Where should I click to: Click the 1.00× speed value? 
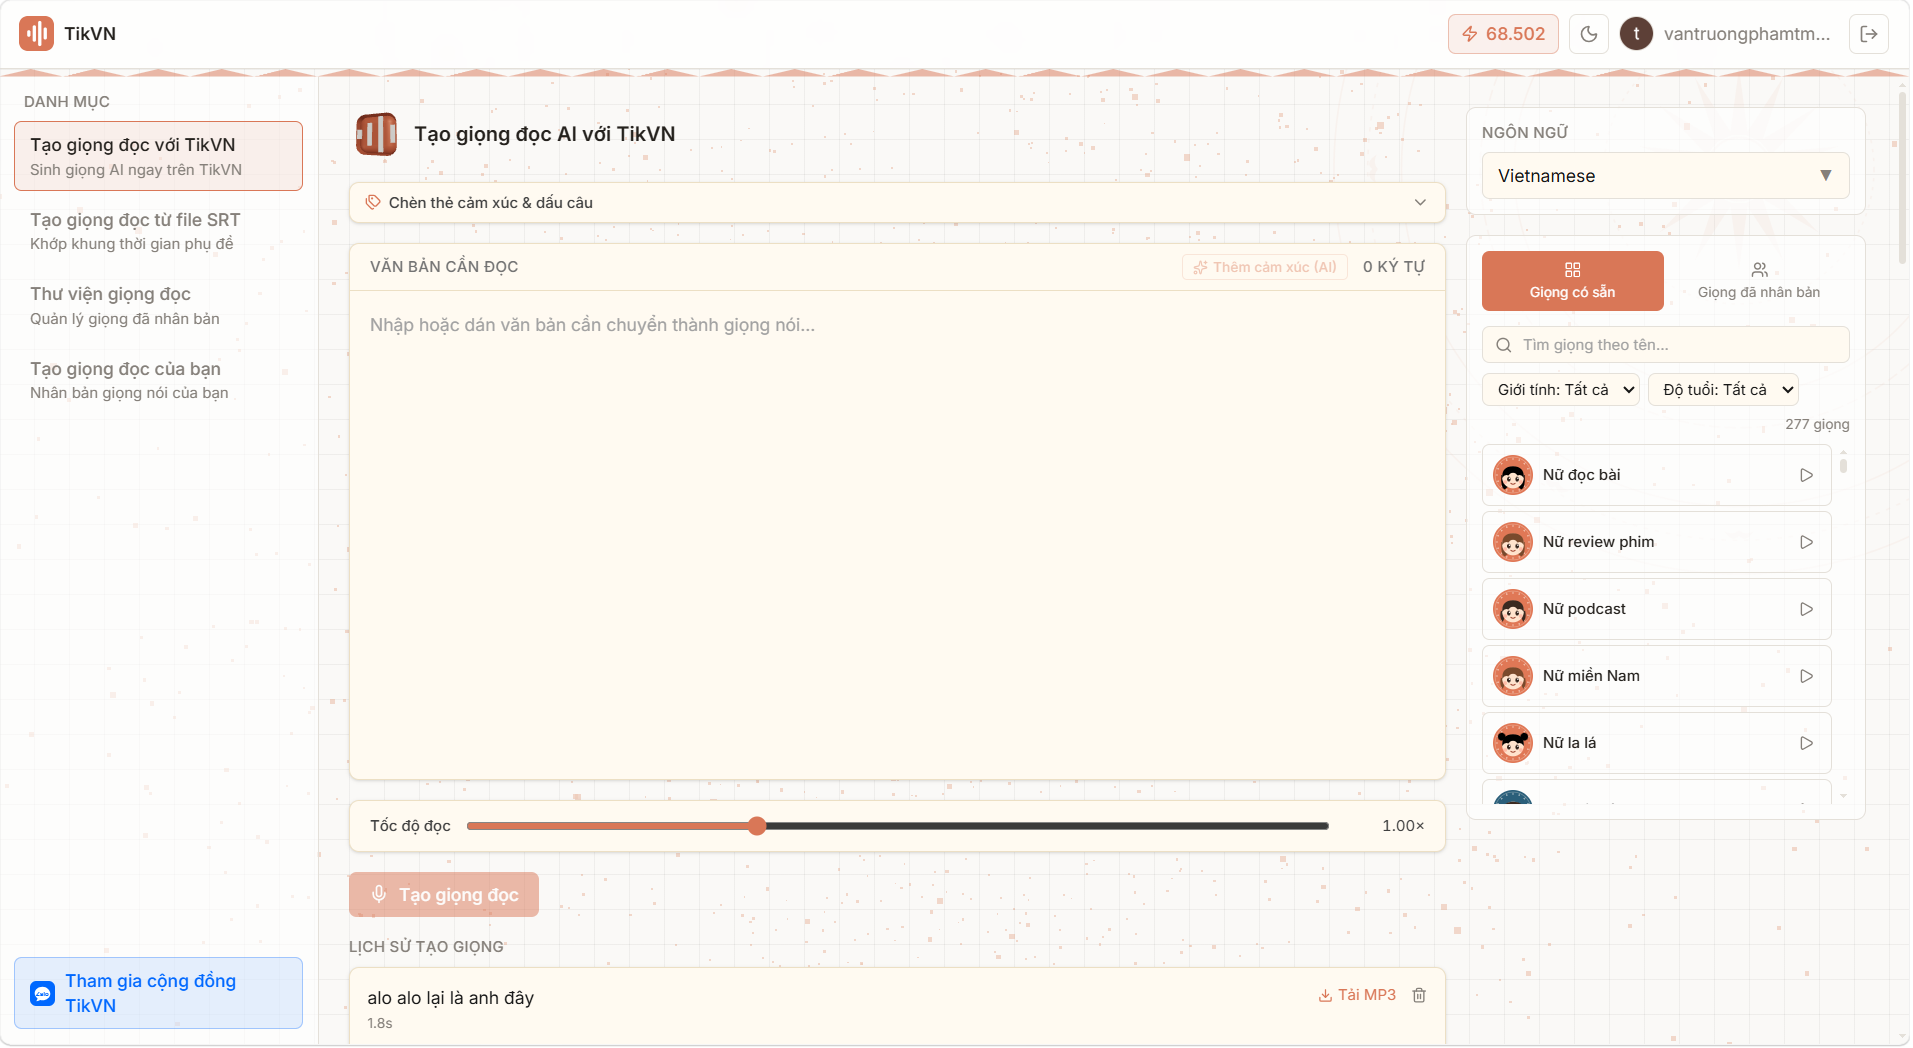(1403, 826)
